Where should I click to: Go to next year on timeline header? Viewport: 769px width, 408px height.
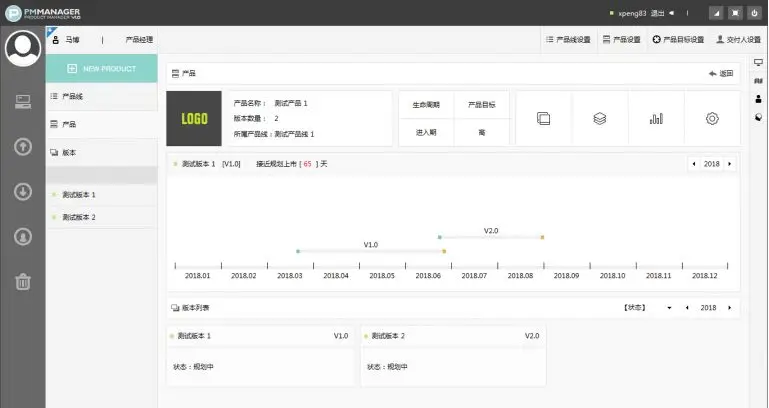(730, 163)
